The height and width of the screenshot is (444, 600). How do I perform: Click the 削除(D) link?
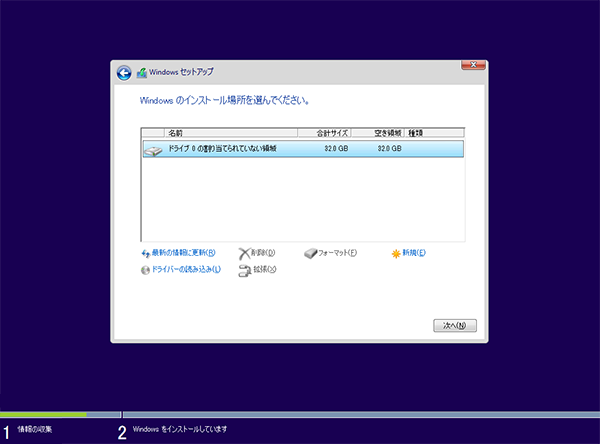click(263, 253)
